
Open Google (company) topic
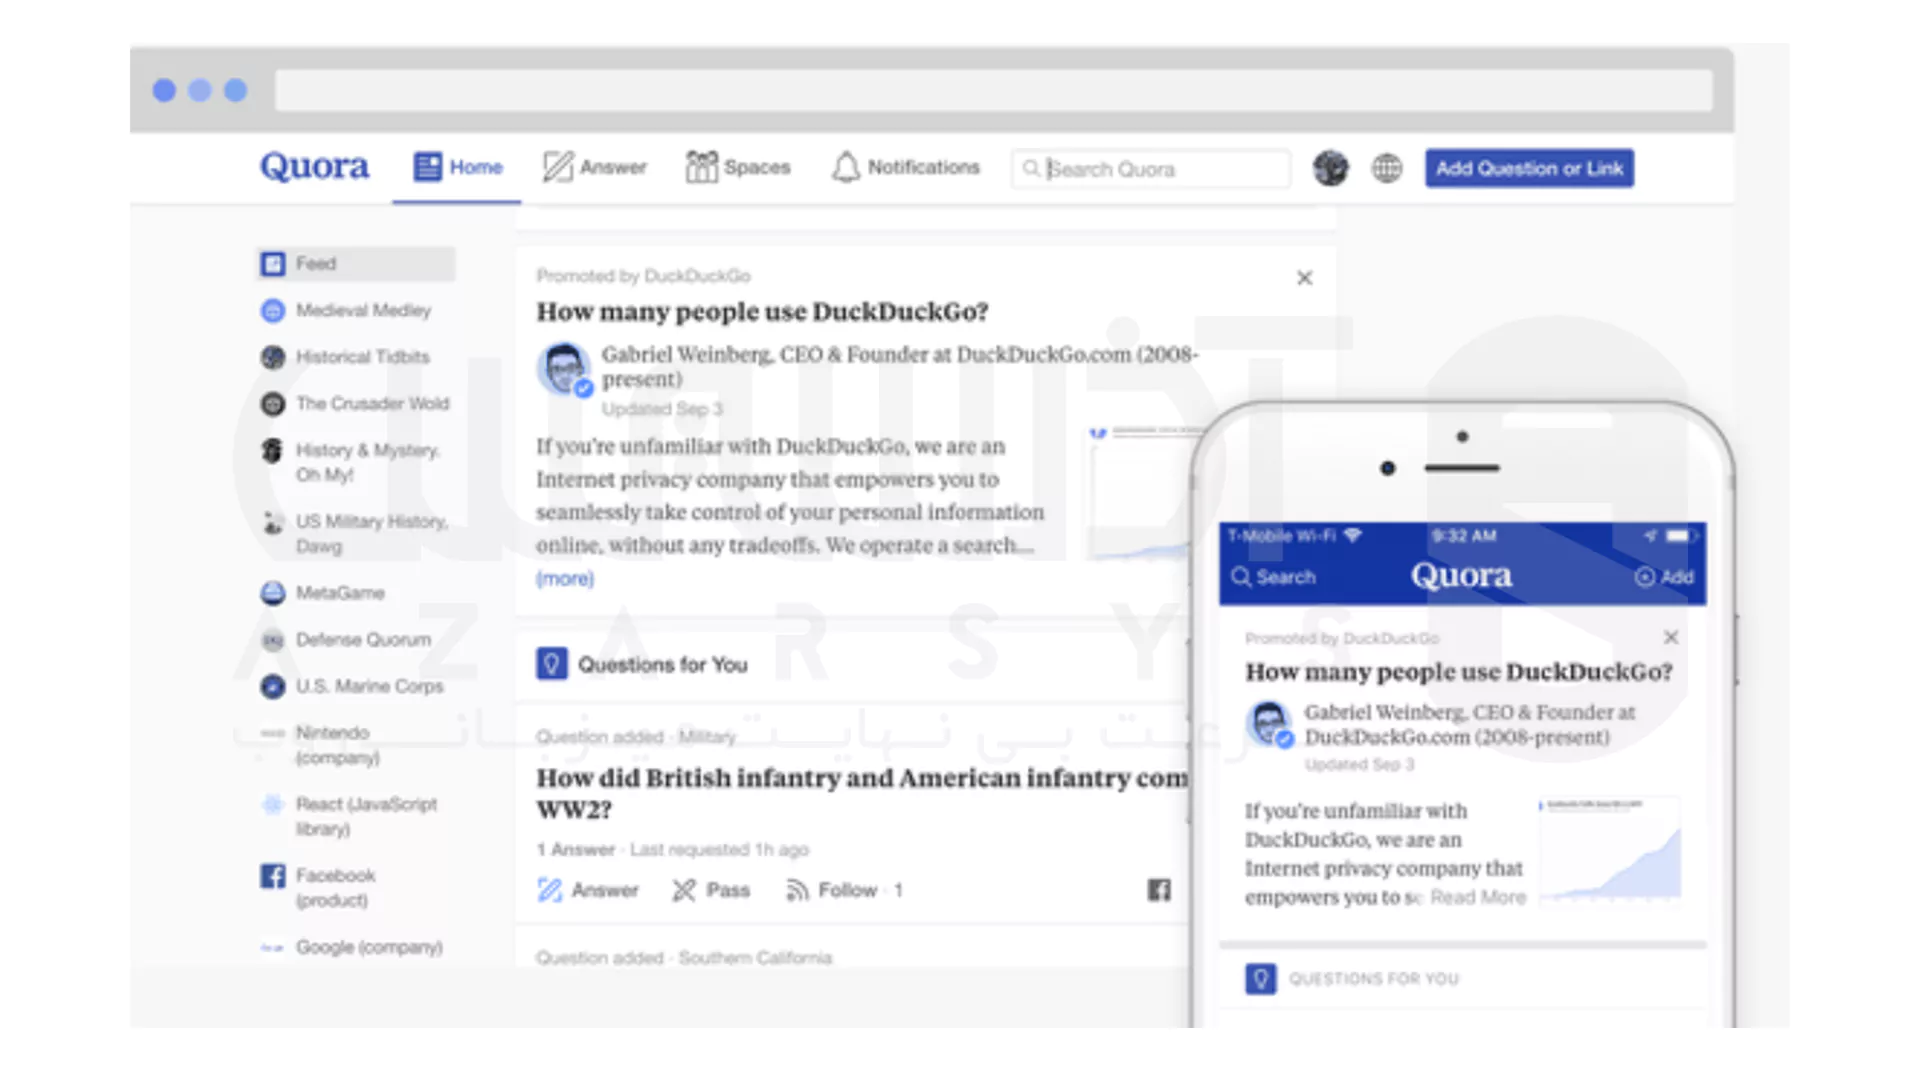(351, 947)
